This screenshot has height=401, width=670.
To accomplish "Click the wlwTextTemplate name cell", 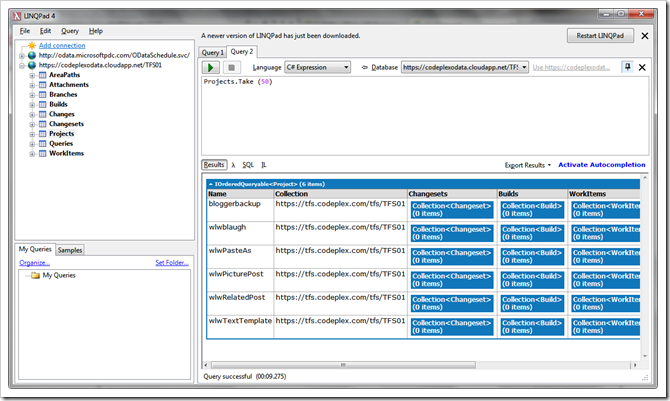I will tap(240, 327).
